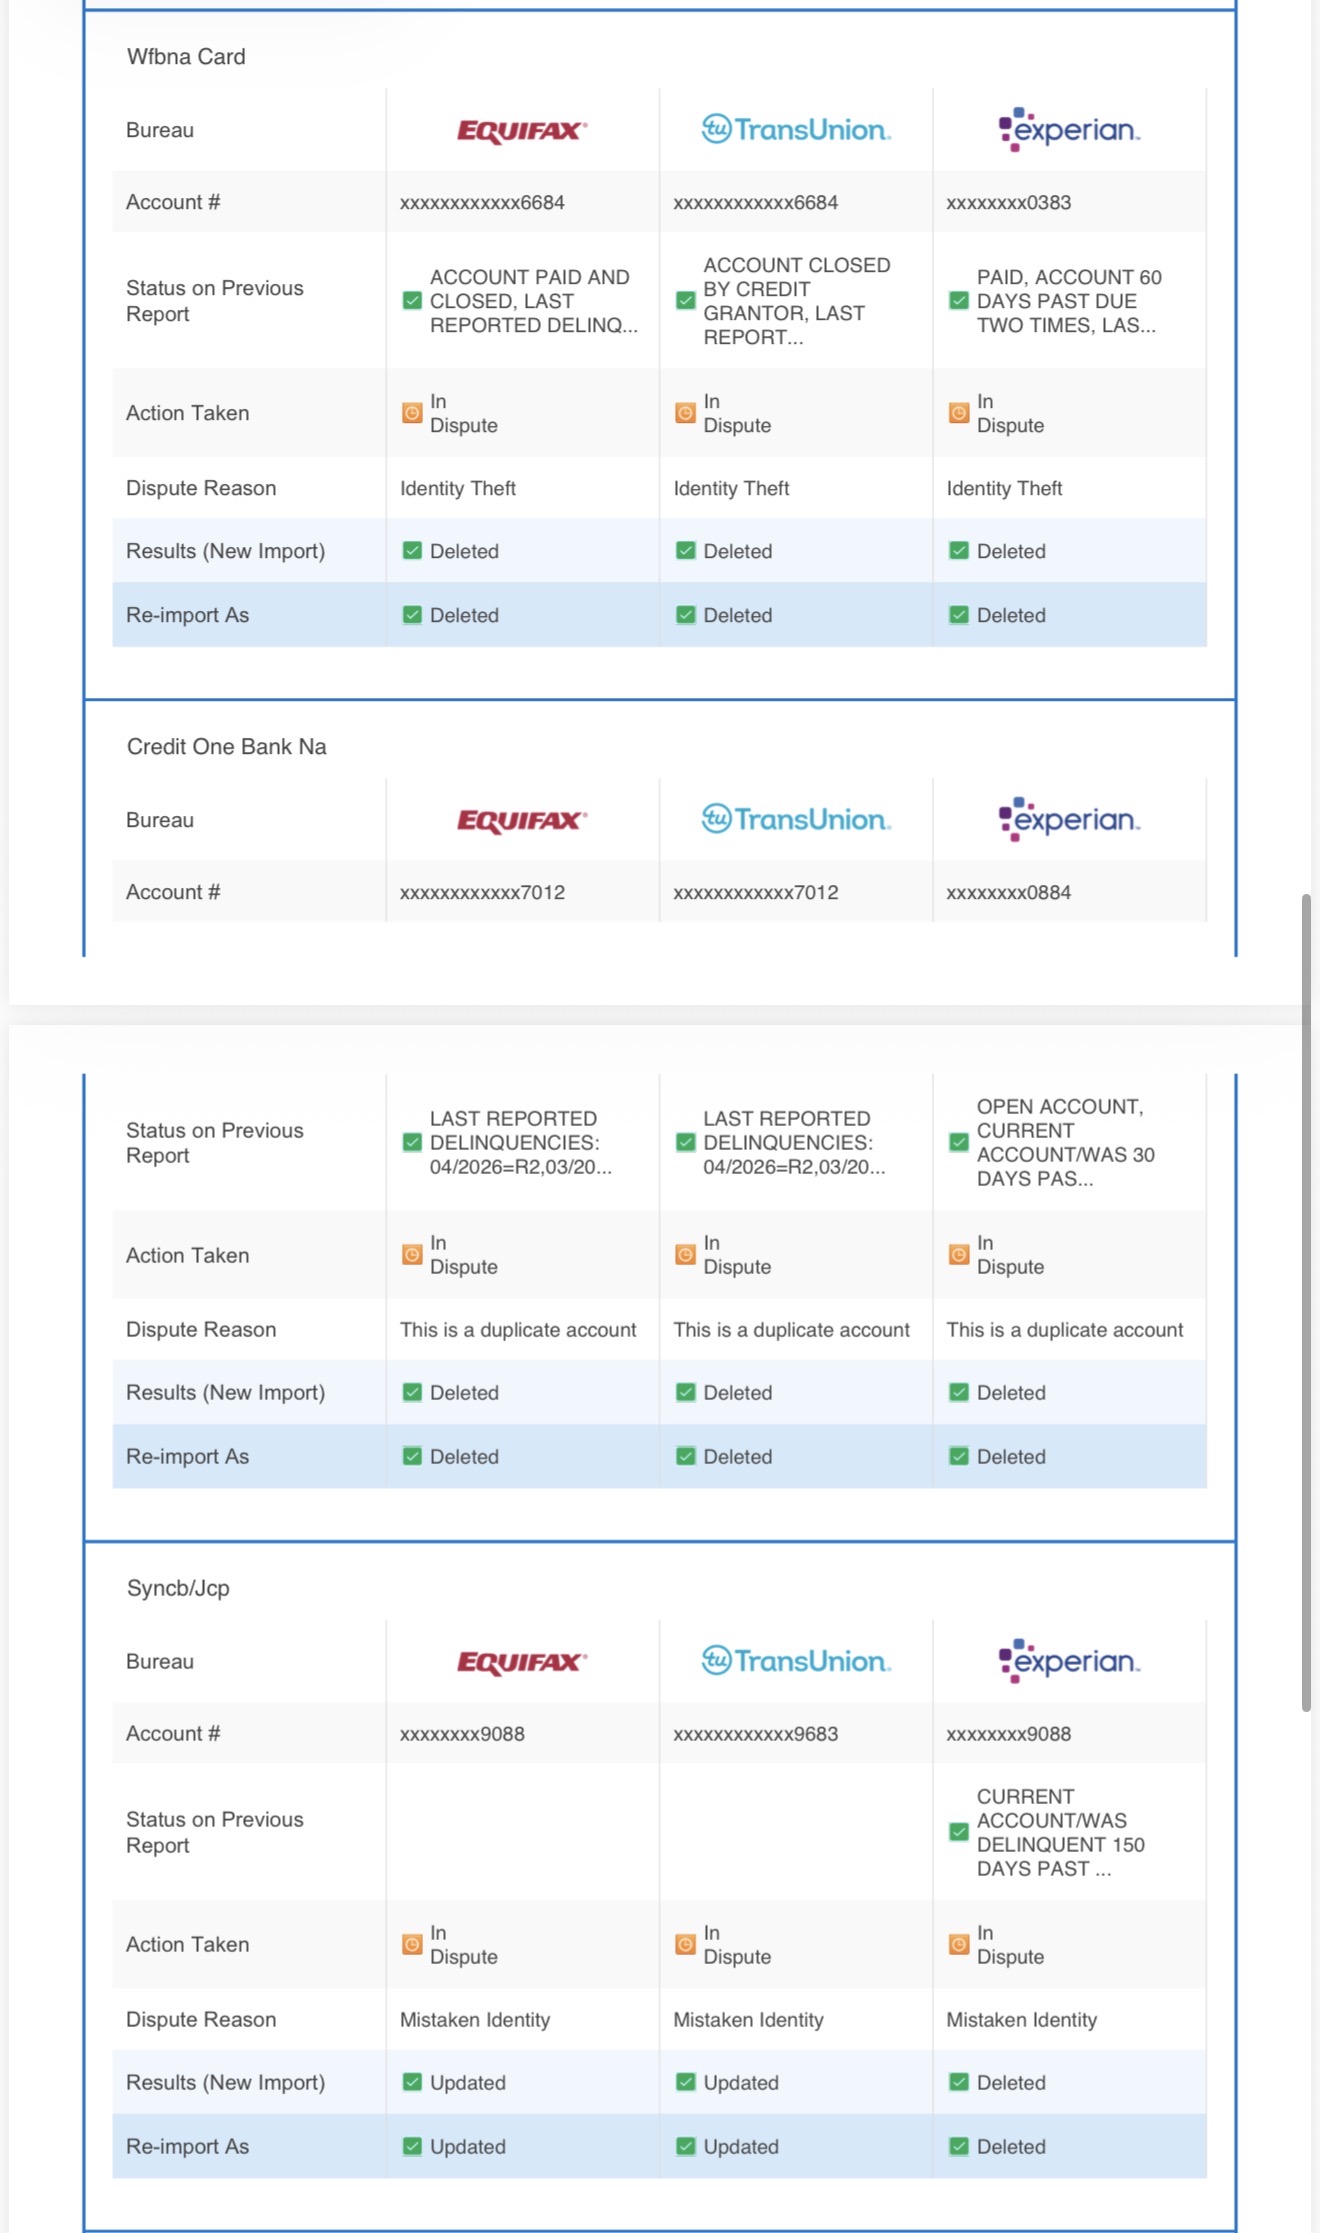1320x2233 pixels.
Task: Click Wfbna Equifax Identity Theft dispute reason
Action: point(458,488)
